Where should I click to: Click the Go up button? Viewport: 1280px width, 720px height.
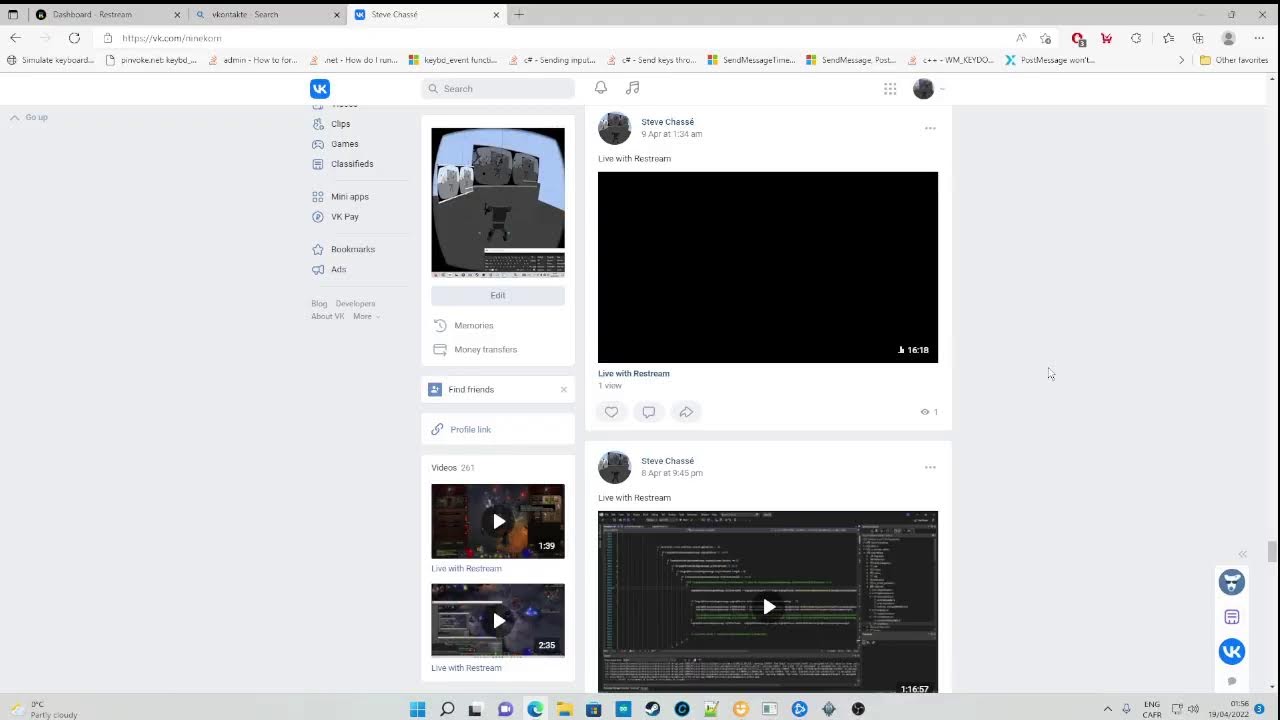tap(30, 117)
